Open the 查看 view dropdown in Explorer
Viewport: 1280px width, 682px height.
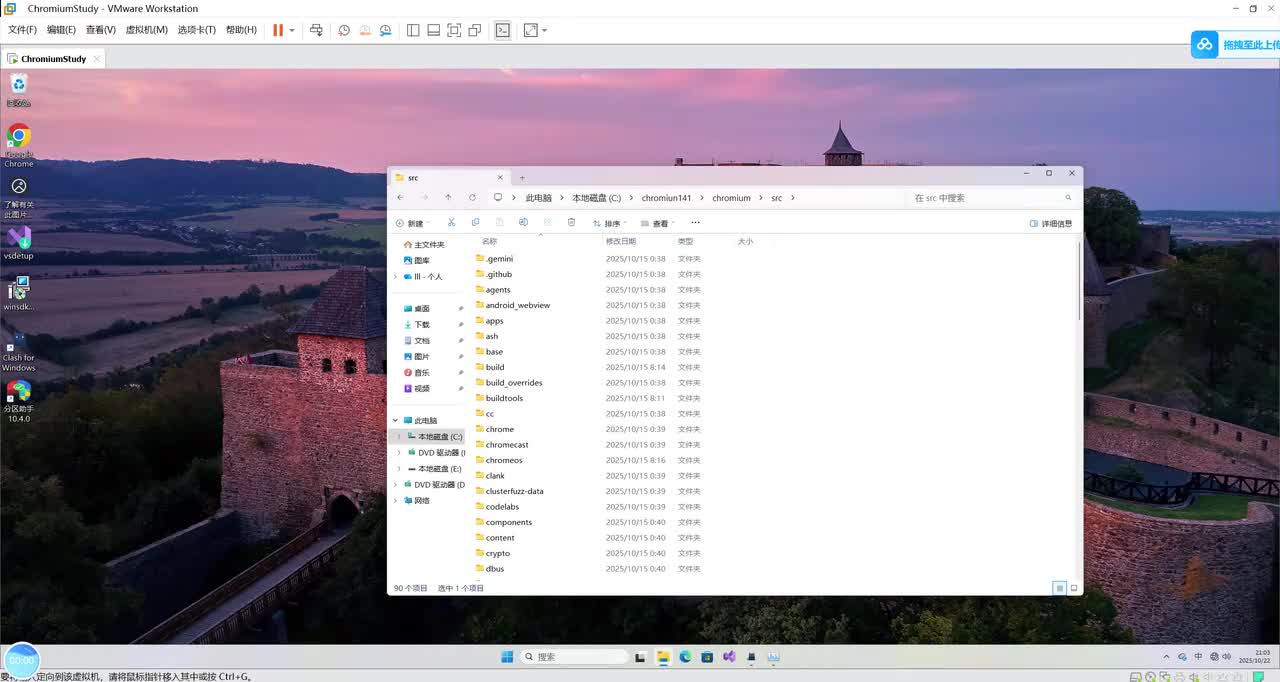[658, 223]
